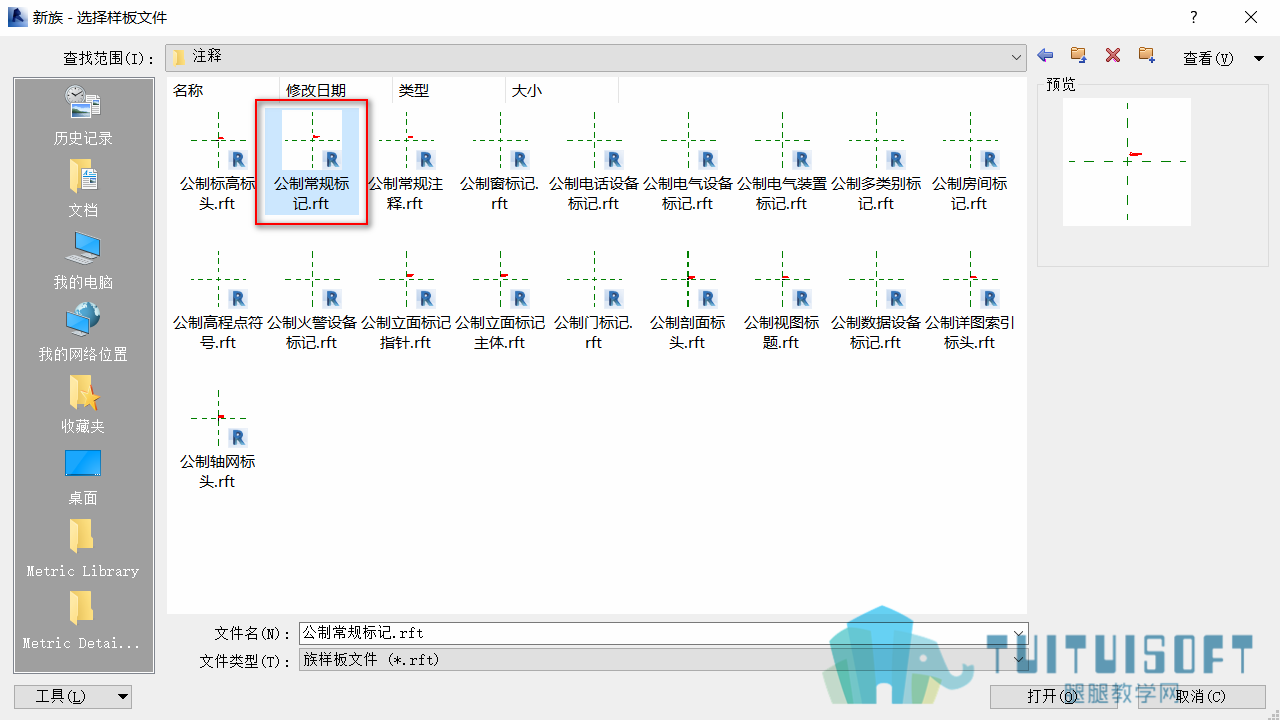Select the 公制轴网标头.rft file

[x=218, y=440]
